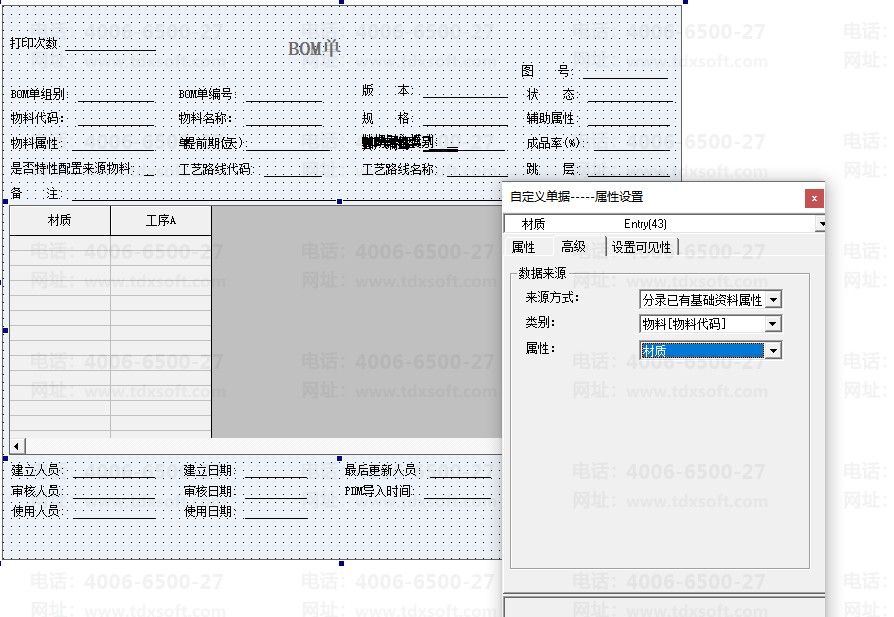This screenshot has width=894, height=617.
Task: Select the 建立日期 label
Action: [x=210, y=470]
